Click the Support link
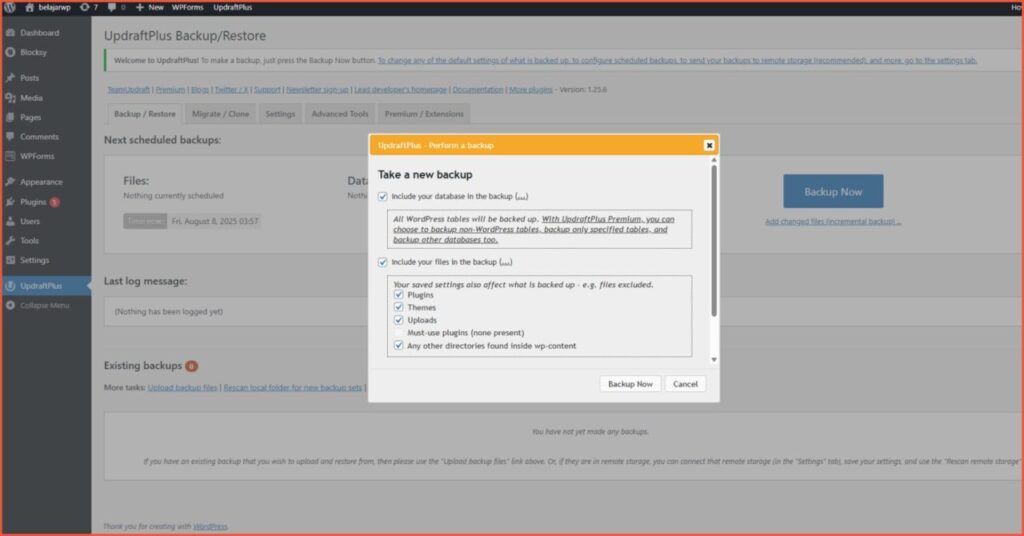This screenshot has width=1024, height=536. [267, 90]
